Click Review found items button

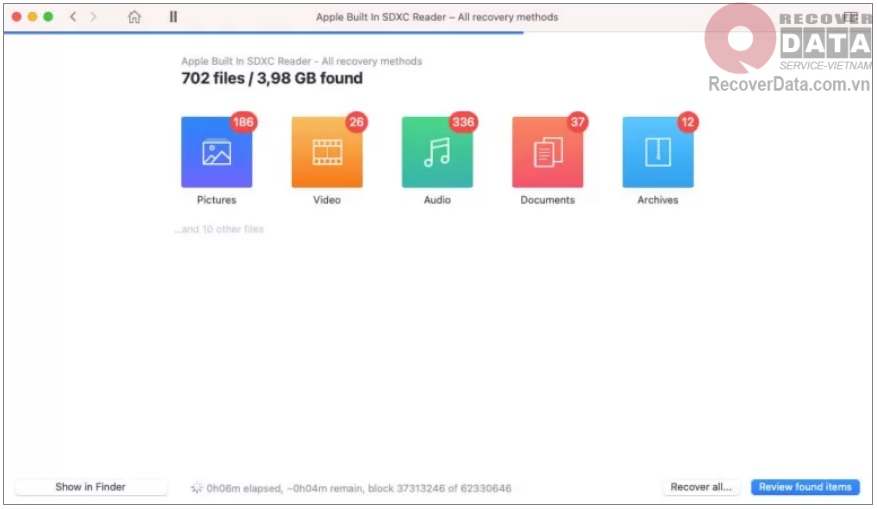click(805, 487)
